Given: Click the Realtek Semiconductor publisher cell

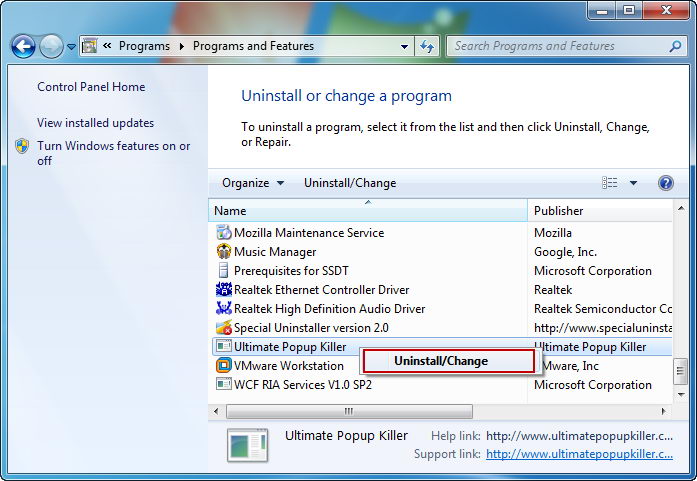Looking at the screenshot, I should point(603,309).
